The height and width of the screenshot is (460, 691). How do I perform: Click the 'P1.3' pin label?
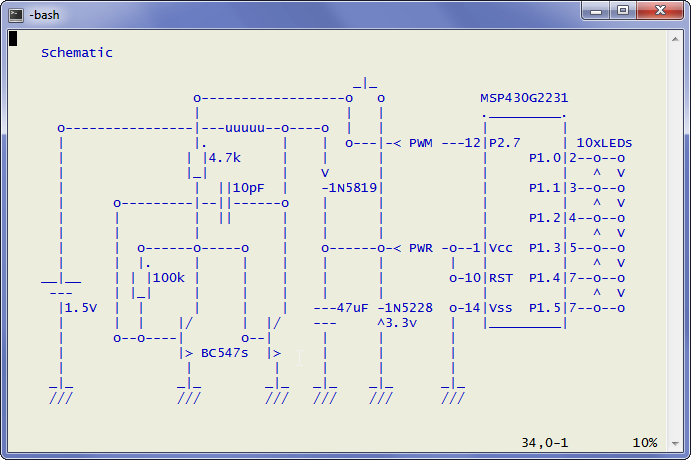coord(545,248)
